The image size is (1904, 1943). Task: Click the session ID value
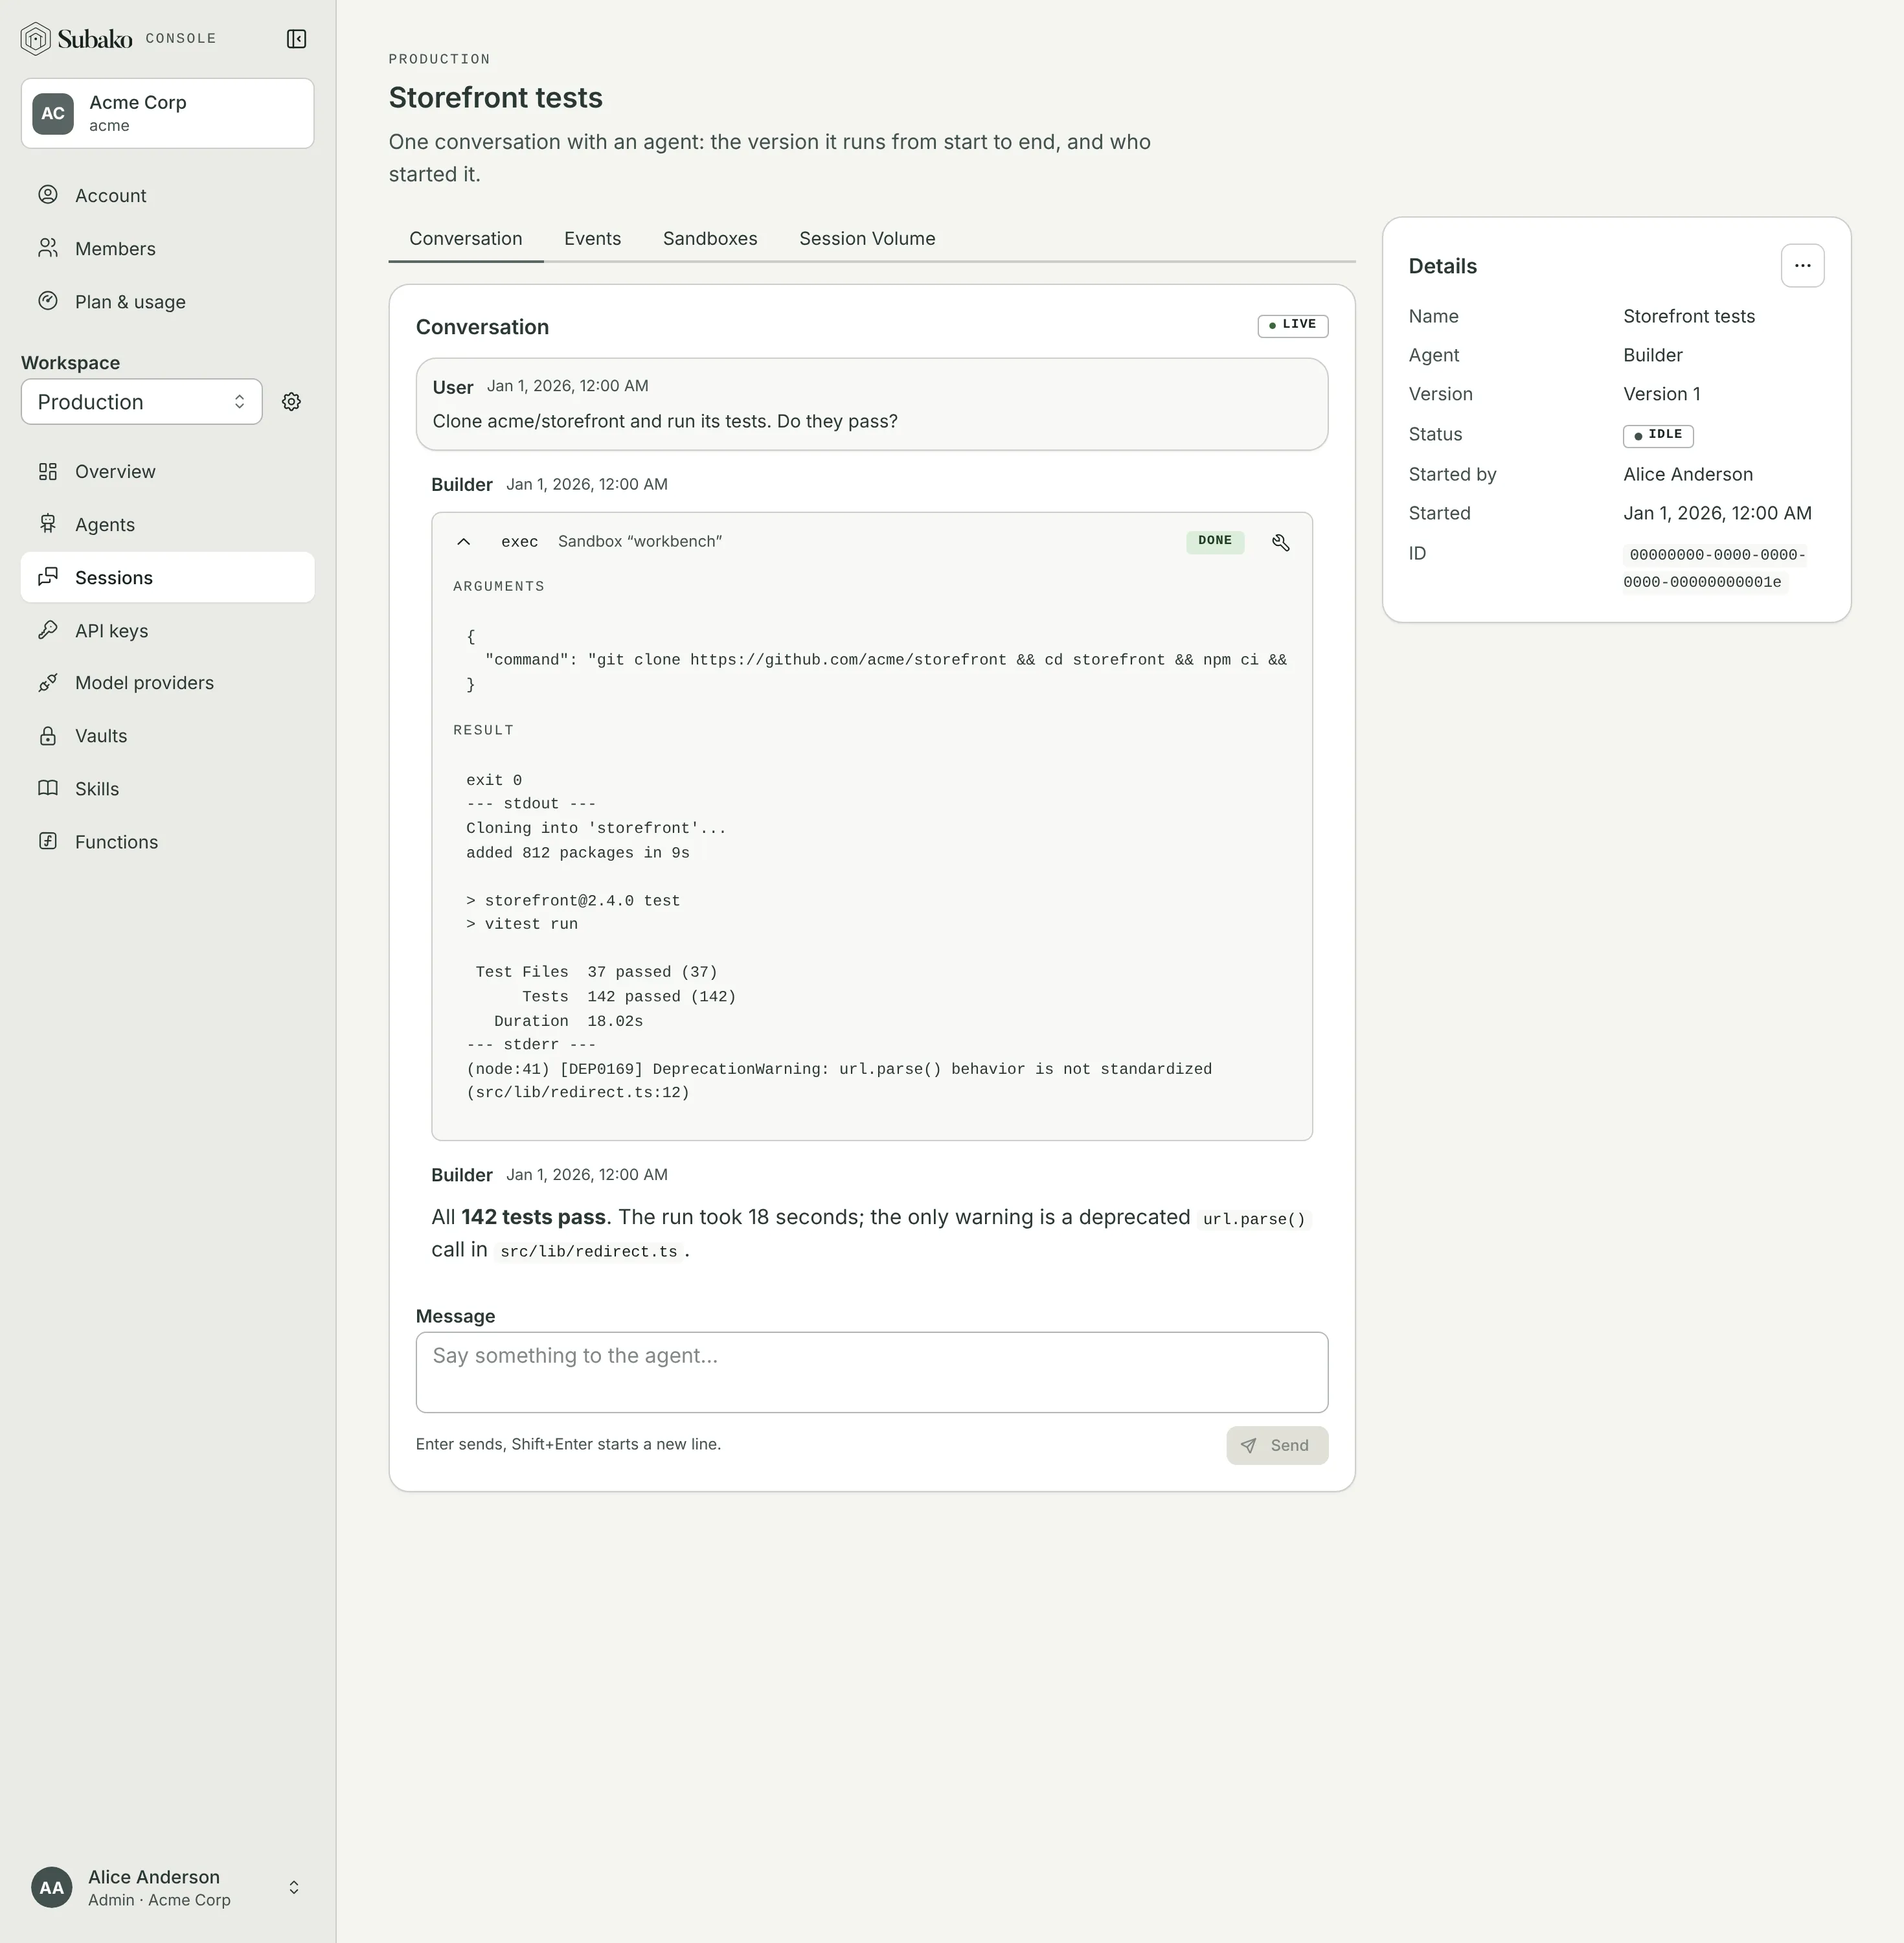1715,568
